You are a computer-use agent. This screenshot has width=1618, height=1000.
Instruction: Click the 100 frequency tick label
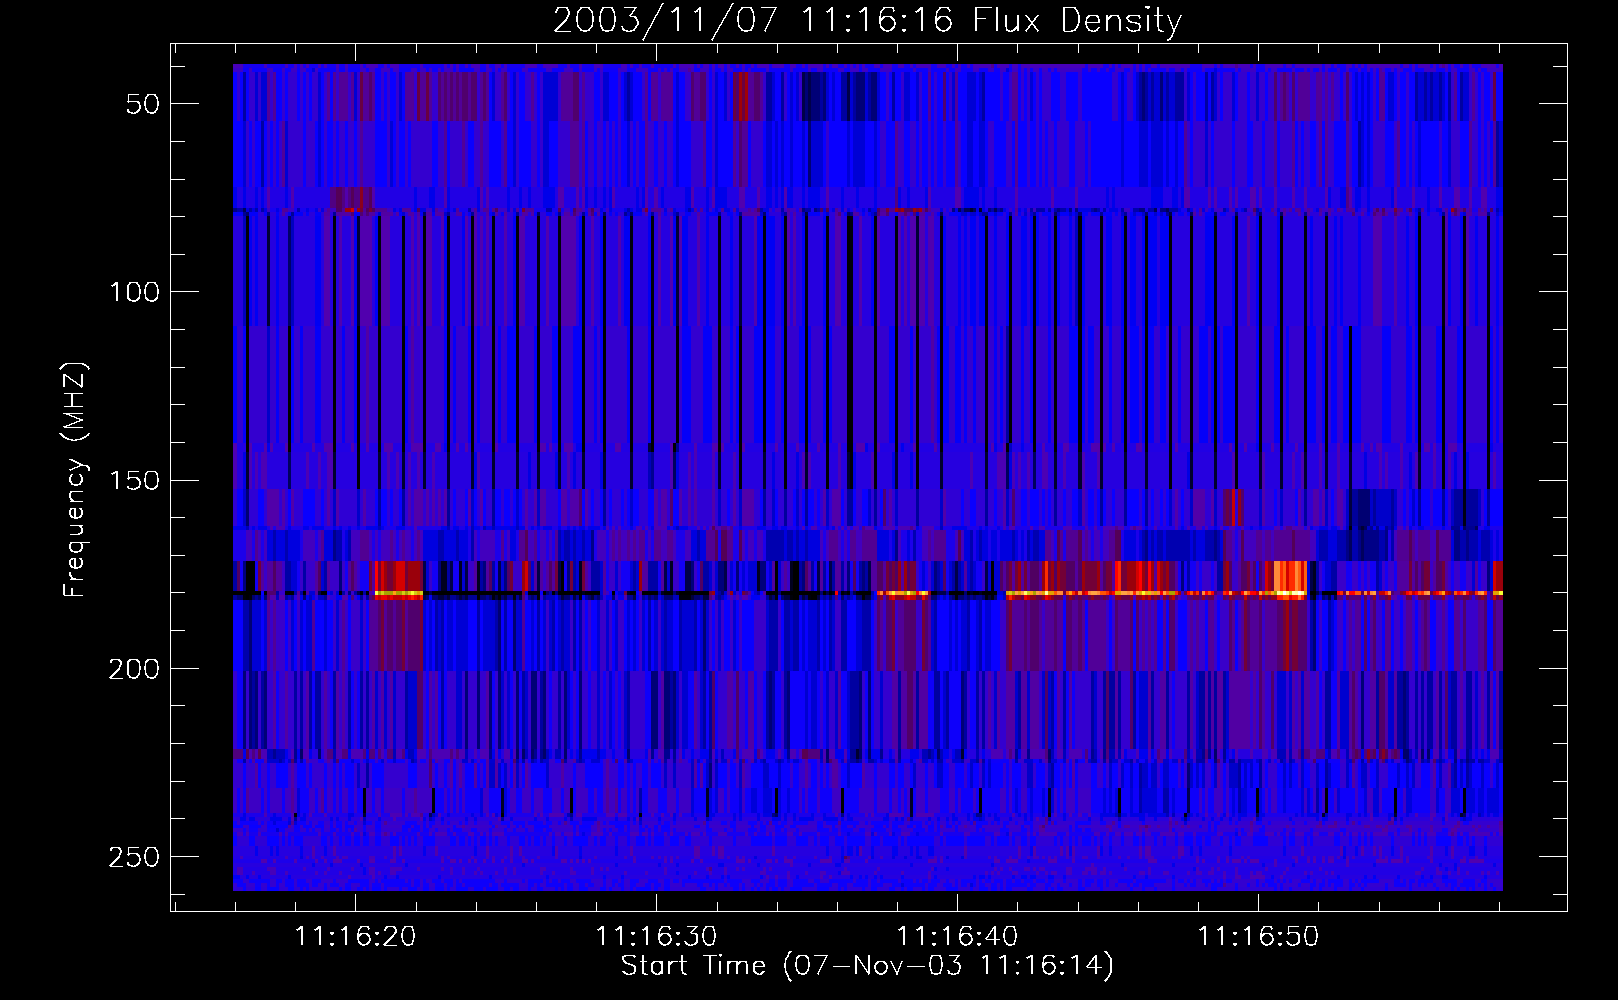[x=134, y=292]
